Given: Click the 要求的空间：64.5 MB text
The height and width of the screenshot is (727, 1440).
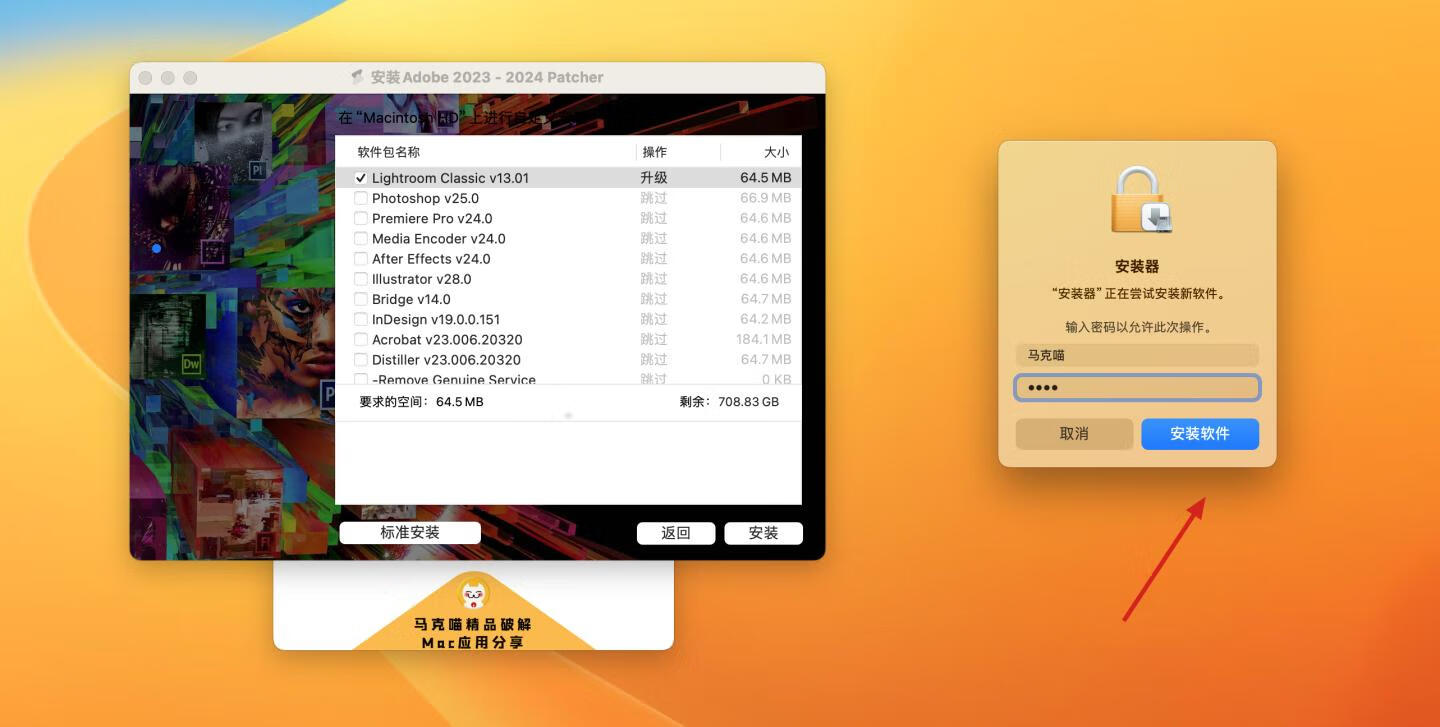Looking at the screenshot, I should coord(421,402).
